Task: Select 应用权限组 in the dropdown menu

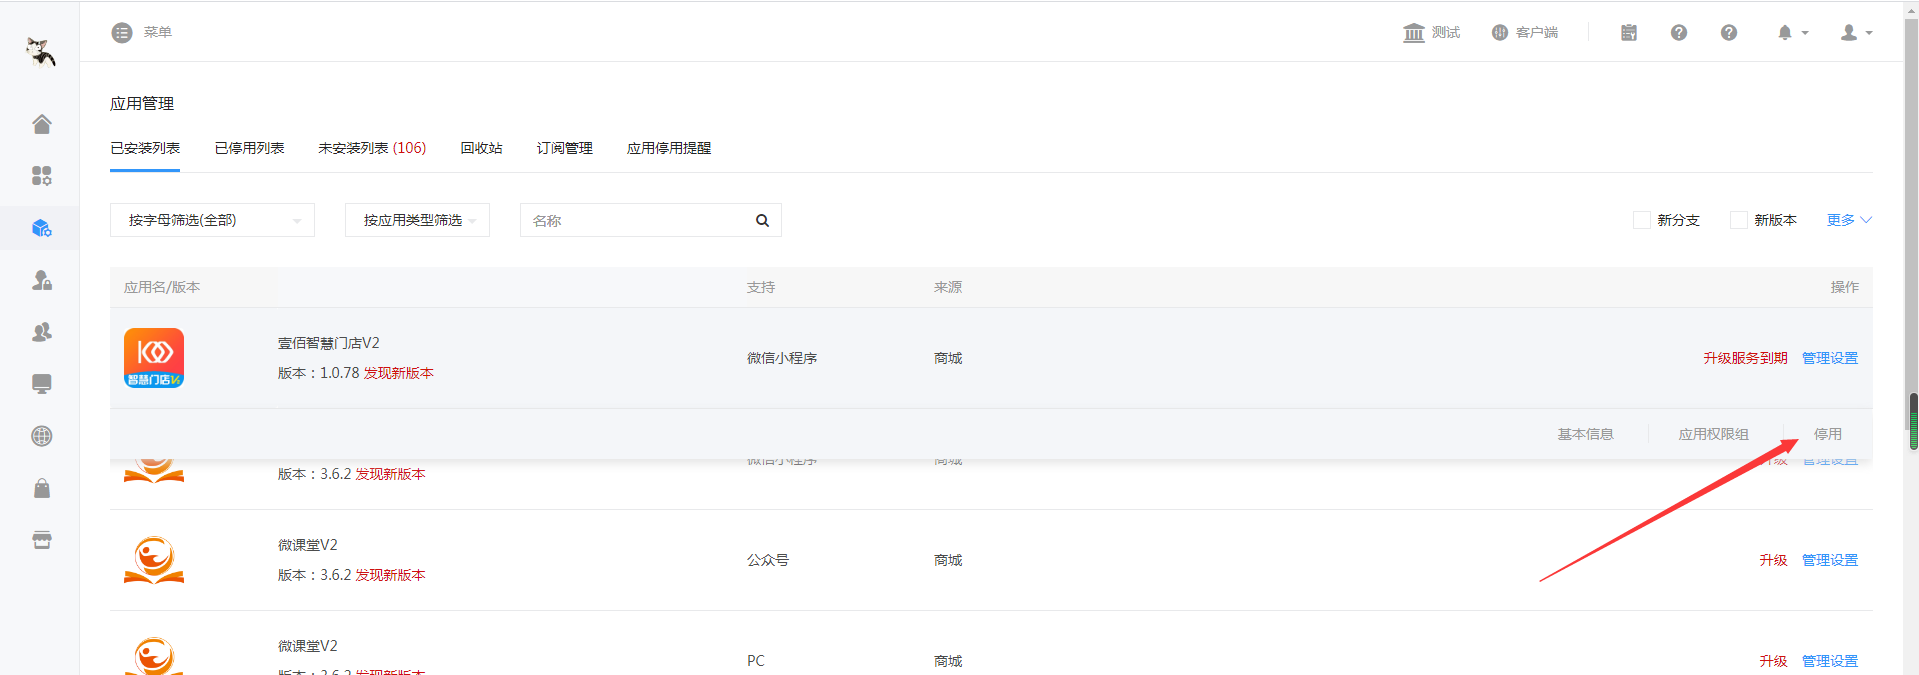Action: pos(1713,434)
